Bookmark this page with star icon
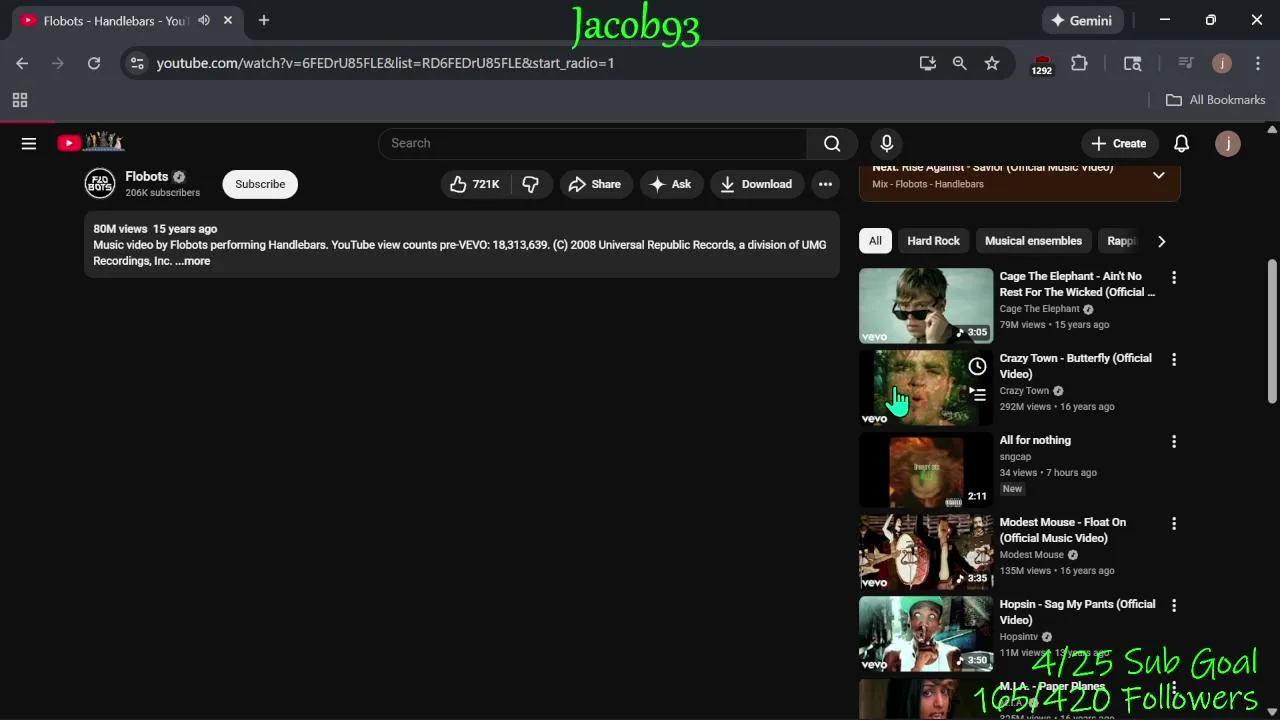This screenshot has width=1280, height=720. pos(992,63)
